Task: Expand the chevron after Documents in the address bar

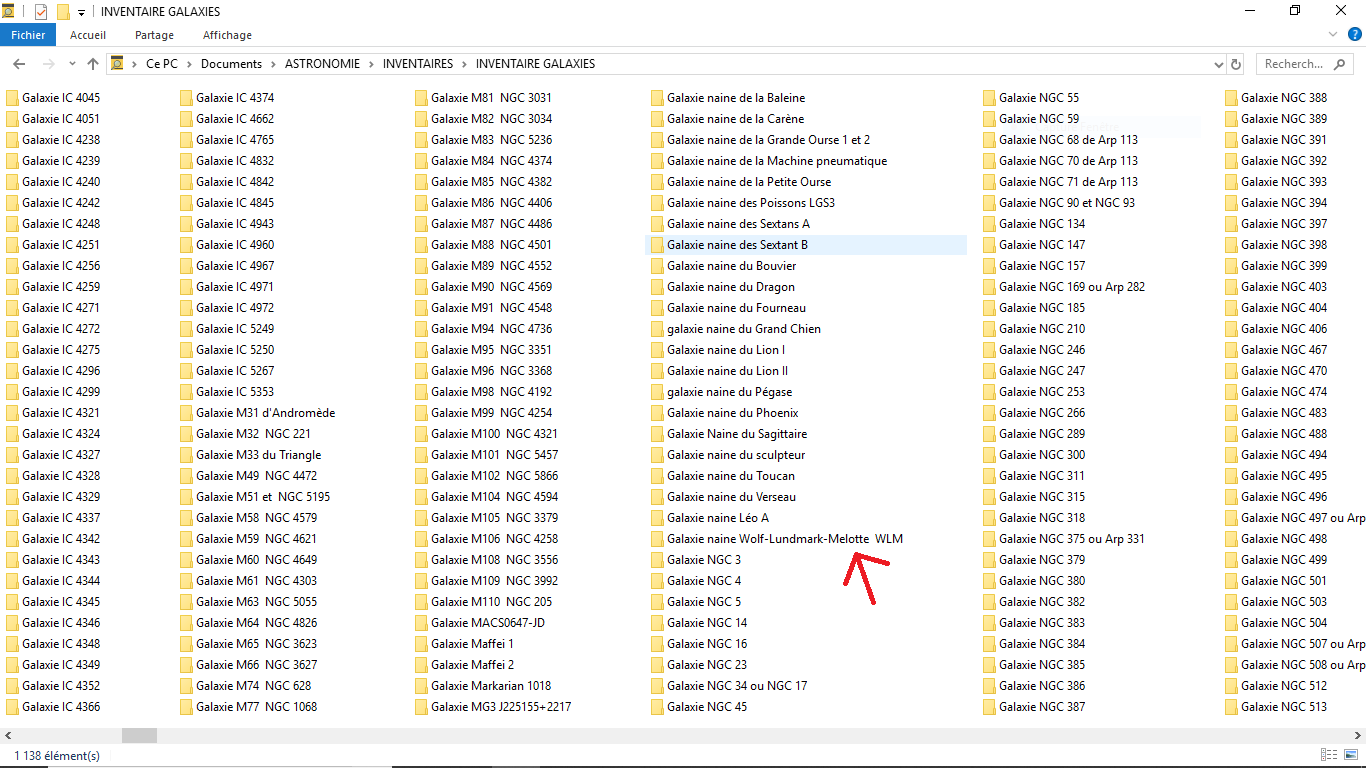Action: point(273,64)
